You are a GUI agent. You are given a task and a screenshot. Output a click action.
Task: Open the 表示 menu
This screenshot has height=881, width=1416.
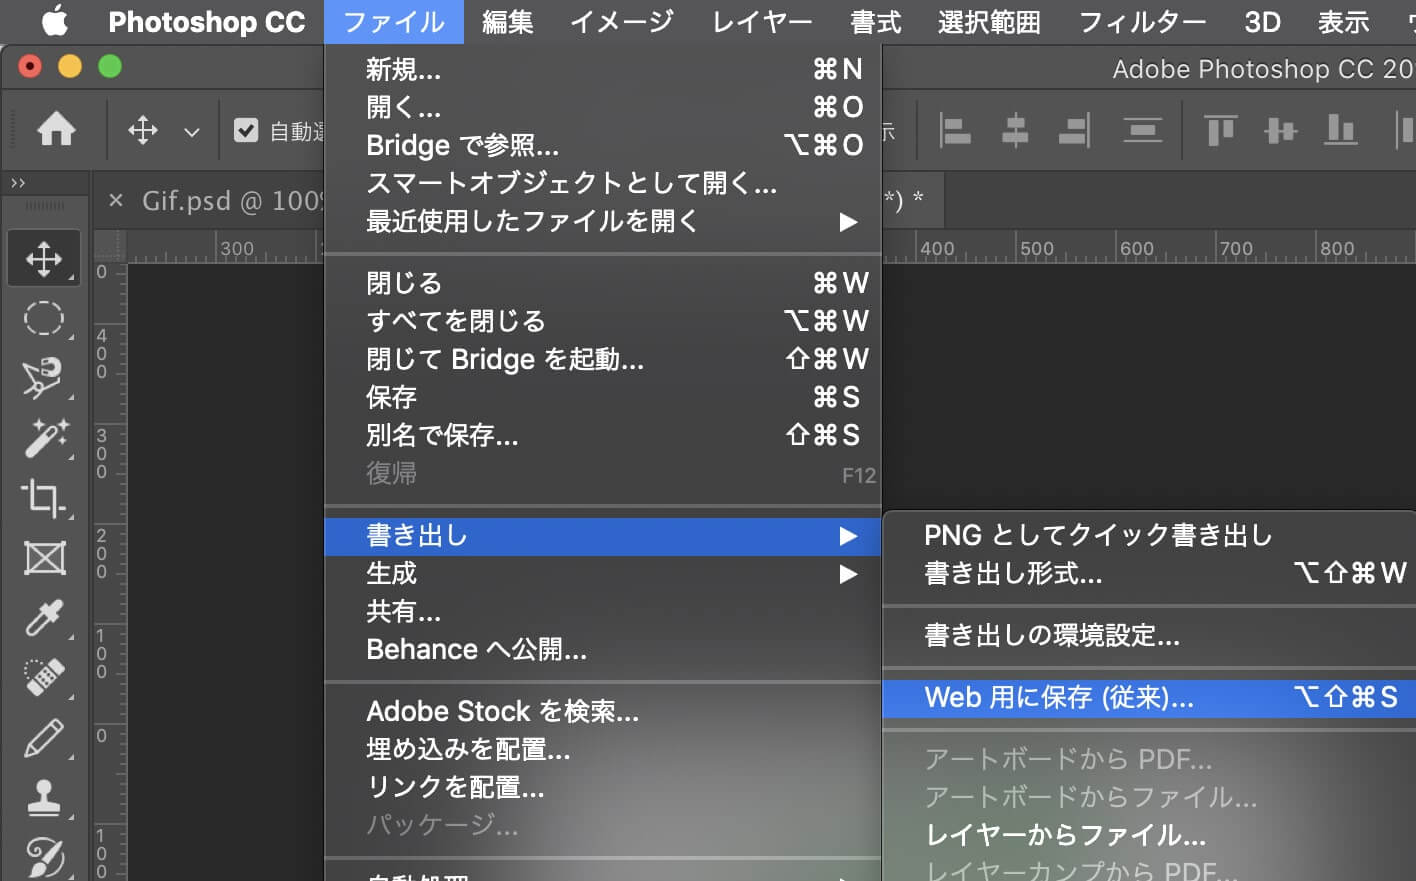click(1343, 21)
